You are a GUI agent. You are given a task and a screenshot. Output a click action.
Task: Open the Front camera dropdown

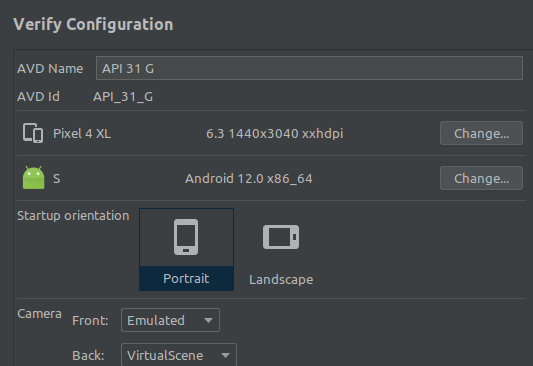point(170,320)
